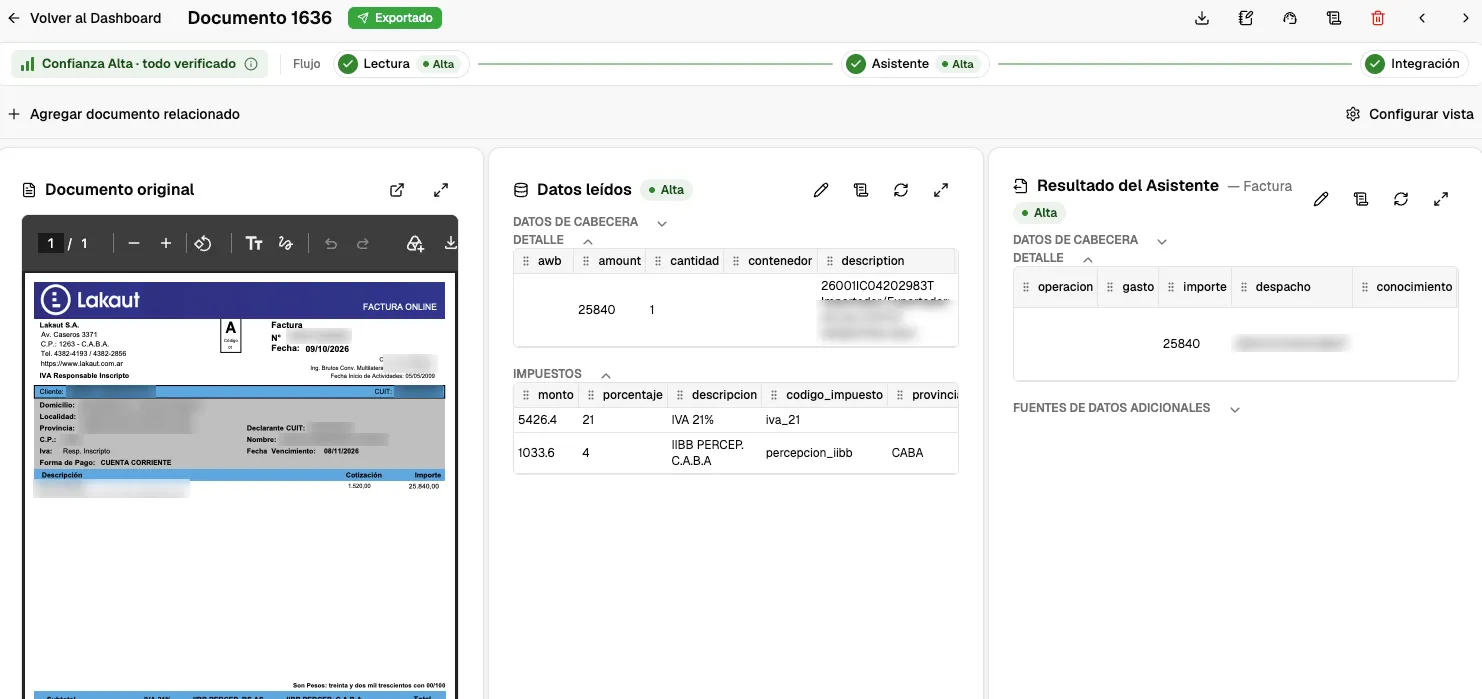Viewport: 1482px width, 699px height.
Task: Refresh the Datos leídos panel
Action: (x=901, y=190)
